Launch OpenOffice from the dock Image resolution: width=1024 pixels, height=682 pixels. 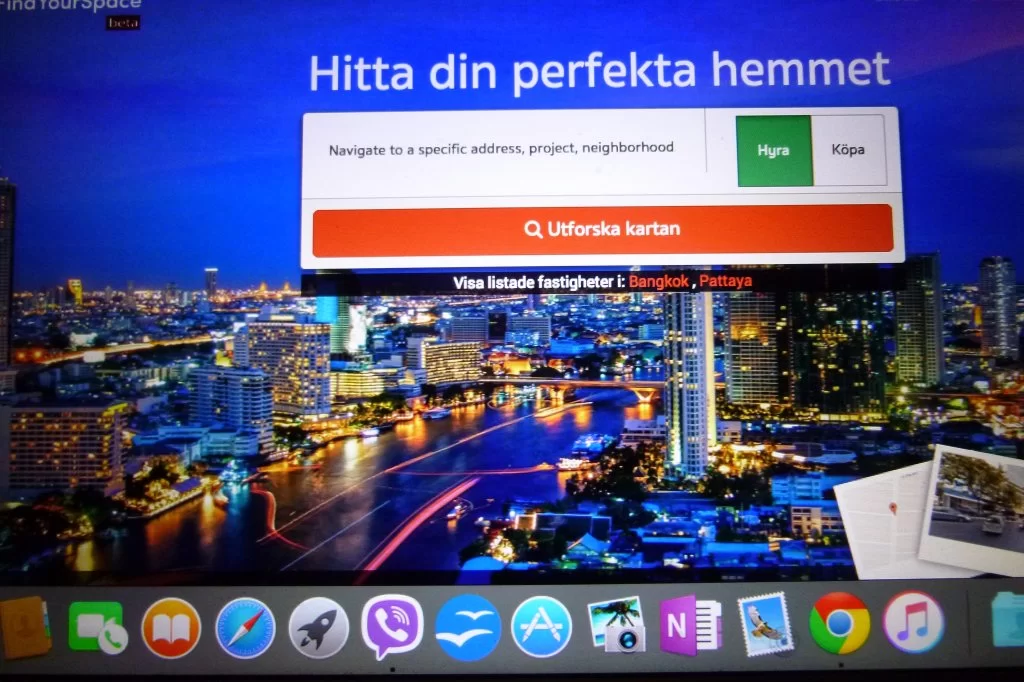(467, 627)
